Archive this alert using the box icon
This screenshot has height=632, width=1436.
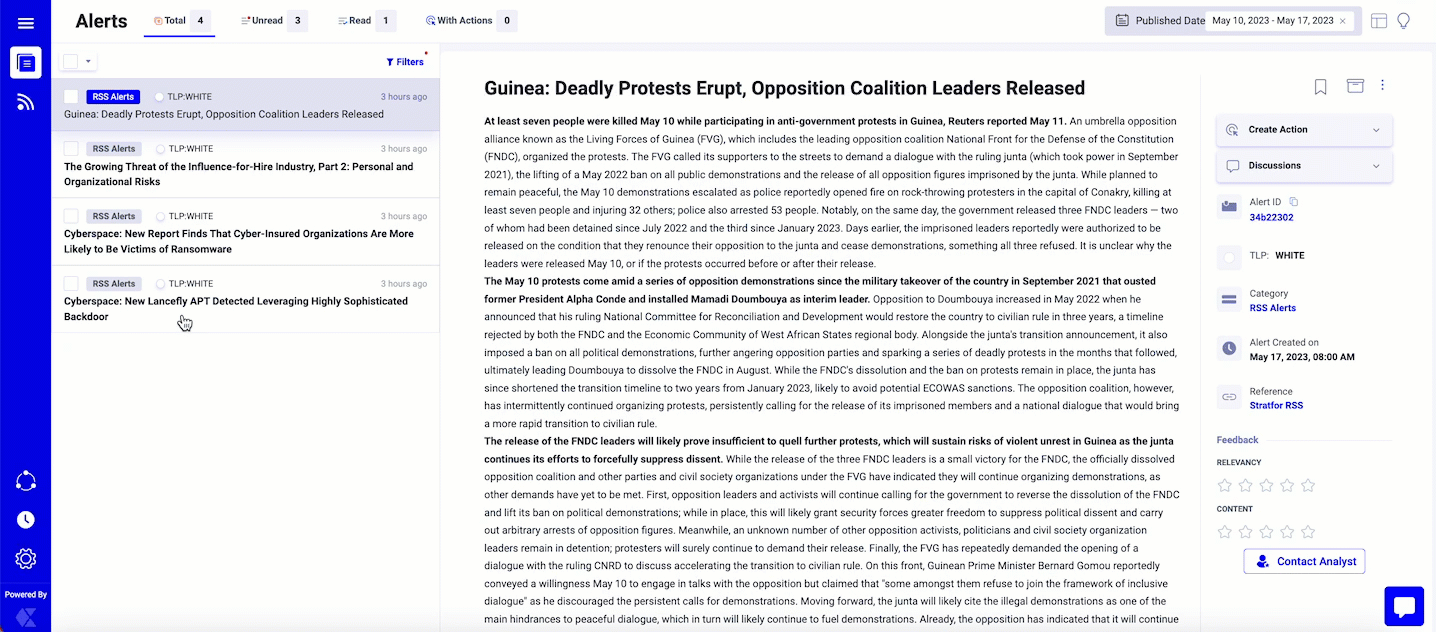[x=1355, y=86]
